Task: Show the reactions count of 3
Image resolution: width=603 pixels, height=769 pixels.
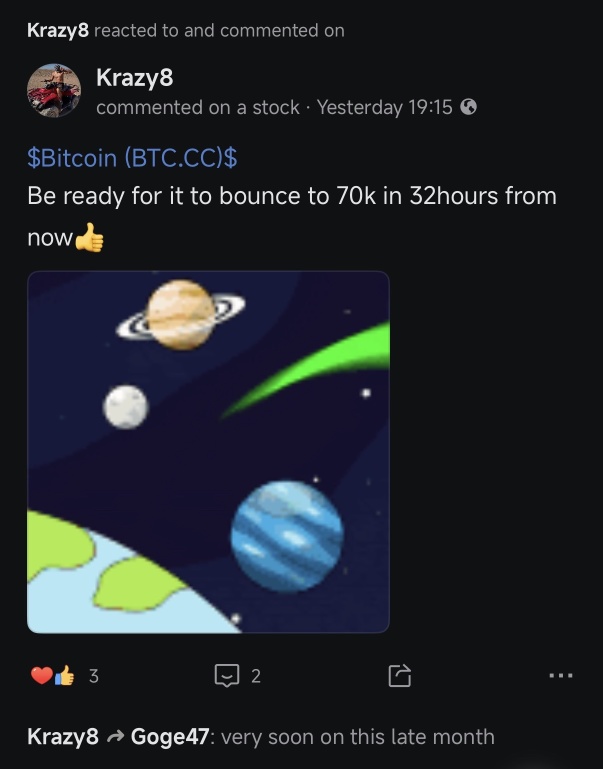Action: point(94,676)
